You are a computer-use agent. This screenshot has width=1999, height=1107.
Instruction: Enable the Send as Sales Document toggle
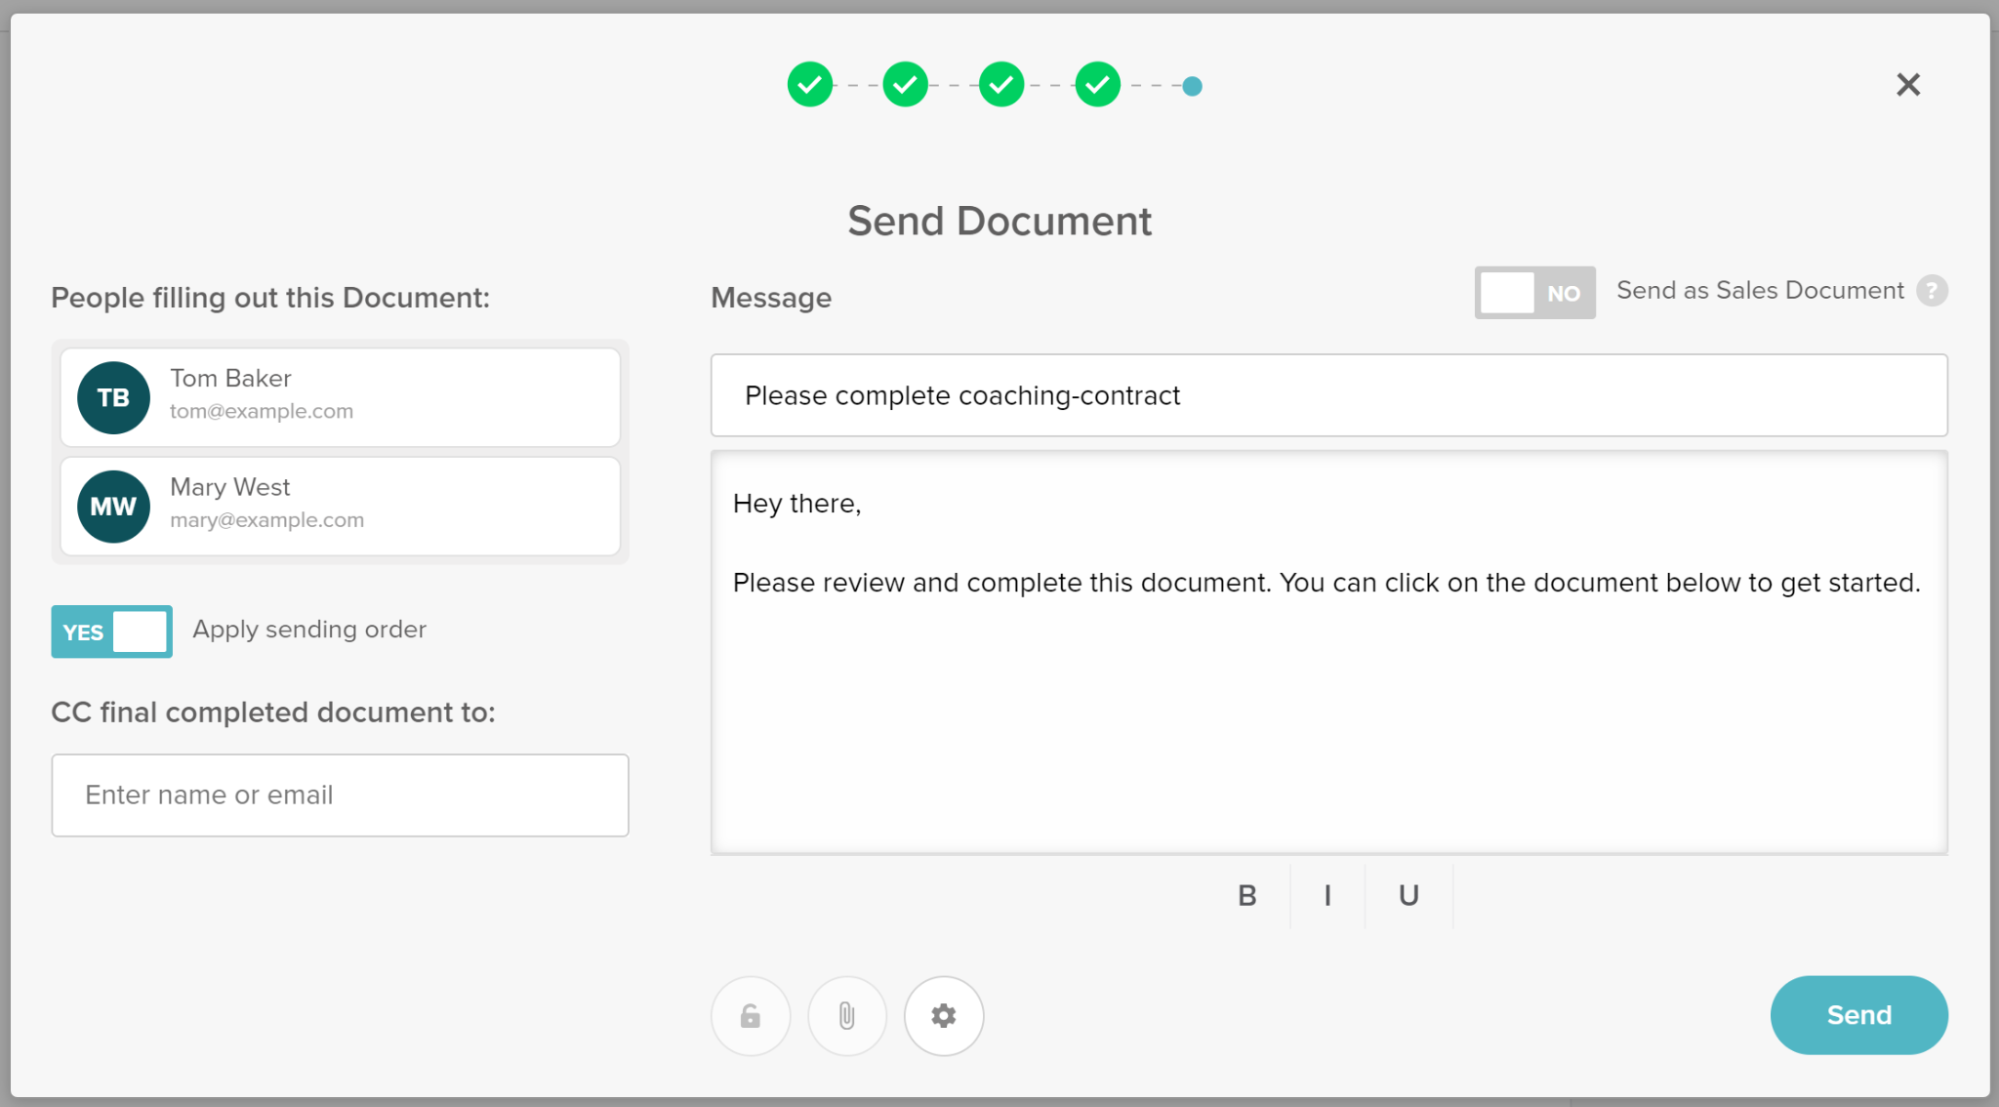coord(1535,292)
